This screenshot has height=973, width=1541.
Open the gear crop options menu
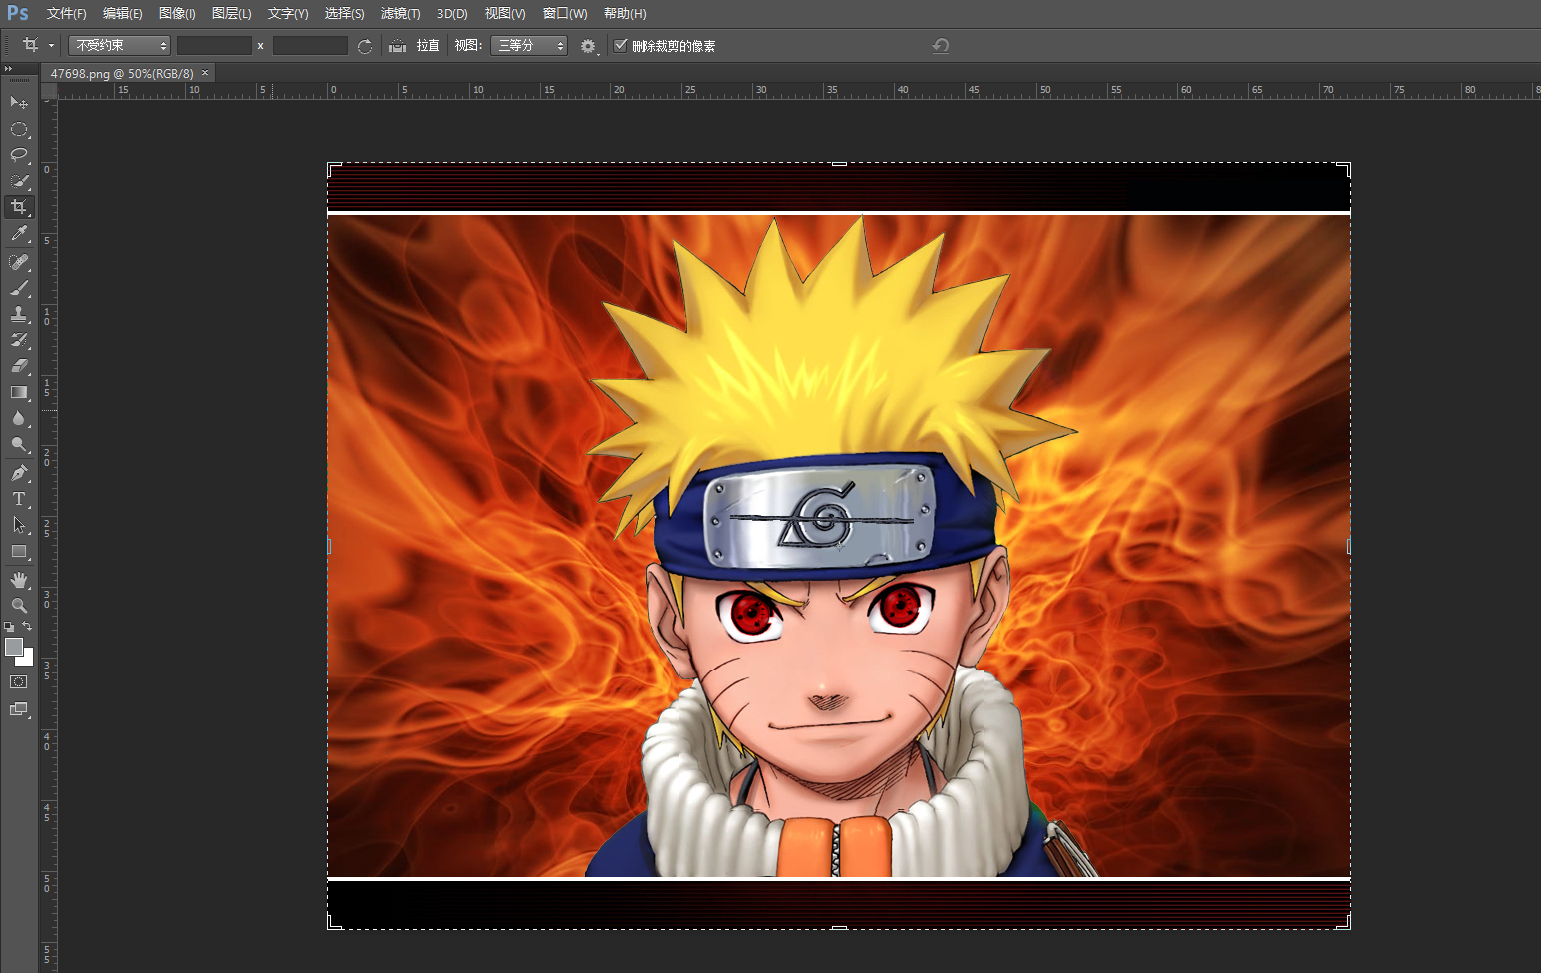[588, 46]
